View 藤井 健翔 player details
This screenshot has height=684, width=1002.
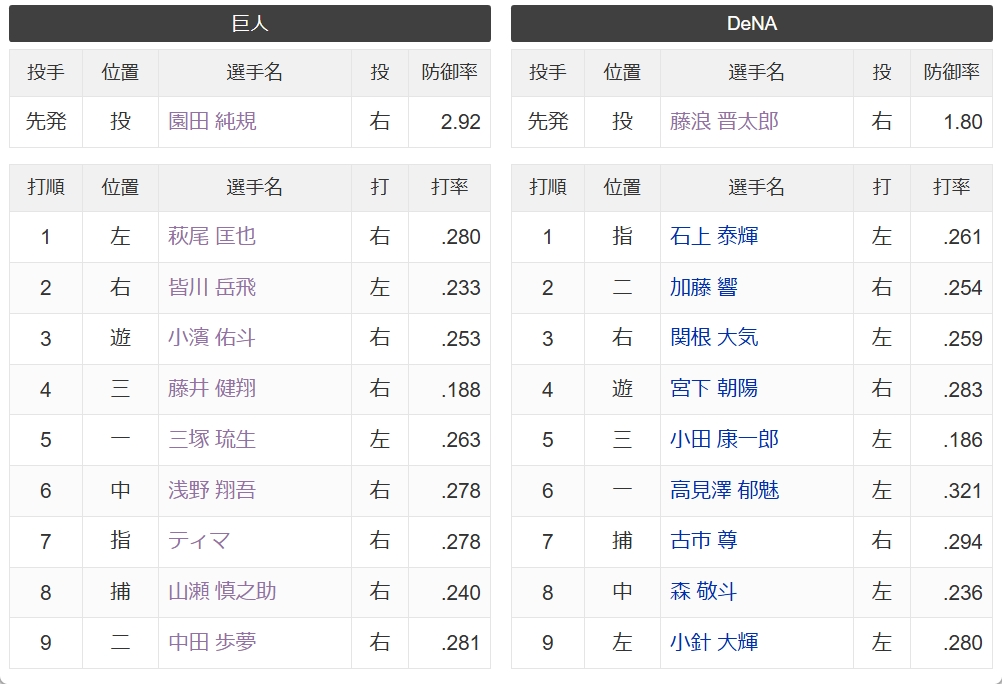pyautogui.click(x=212, y=389)
